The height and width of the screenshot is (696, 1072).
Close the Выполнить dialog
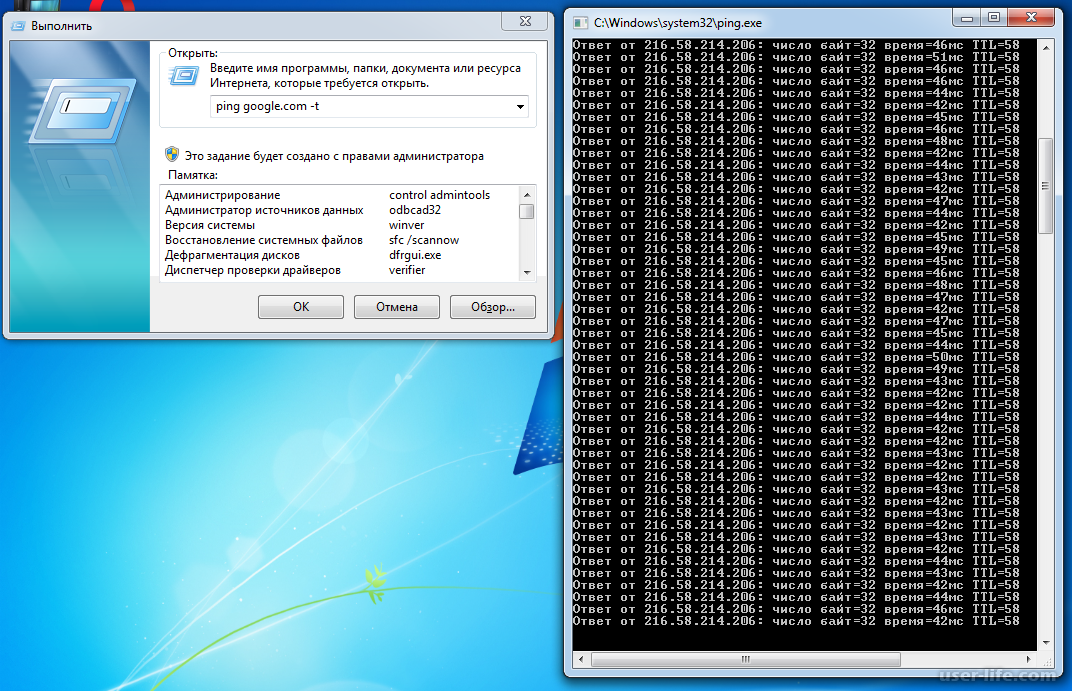[524, 21]
